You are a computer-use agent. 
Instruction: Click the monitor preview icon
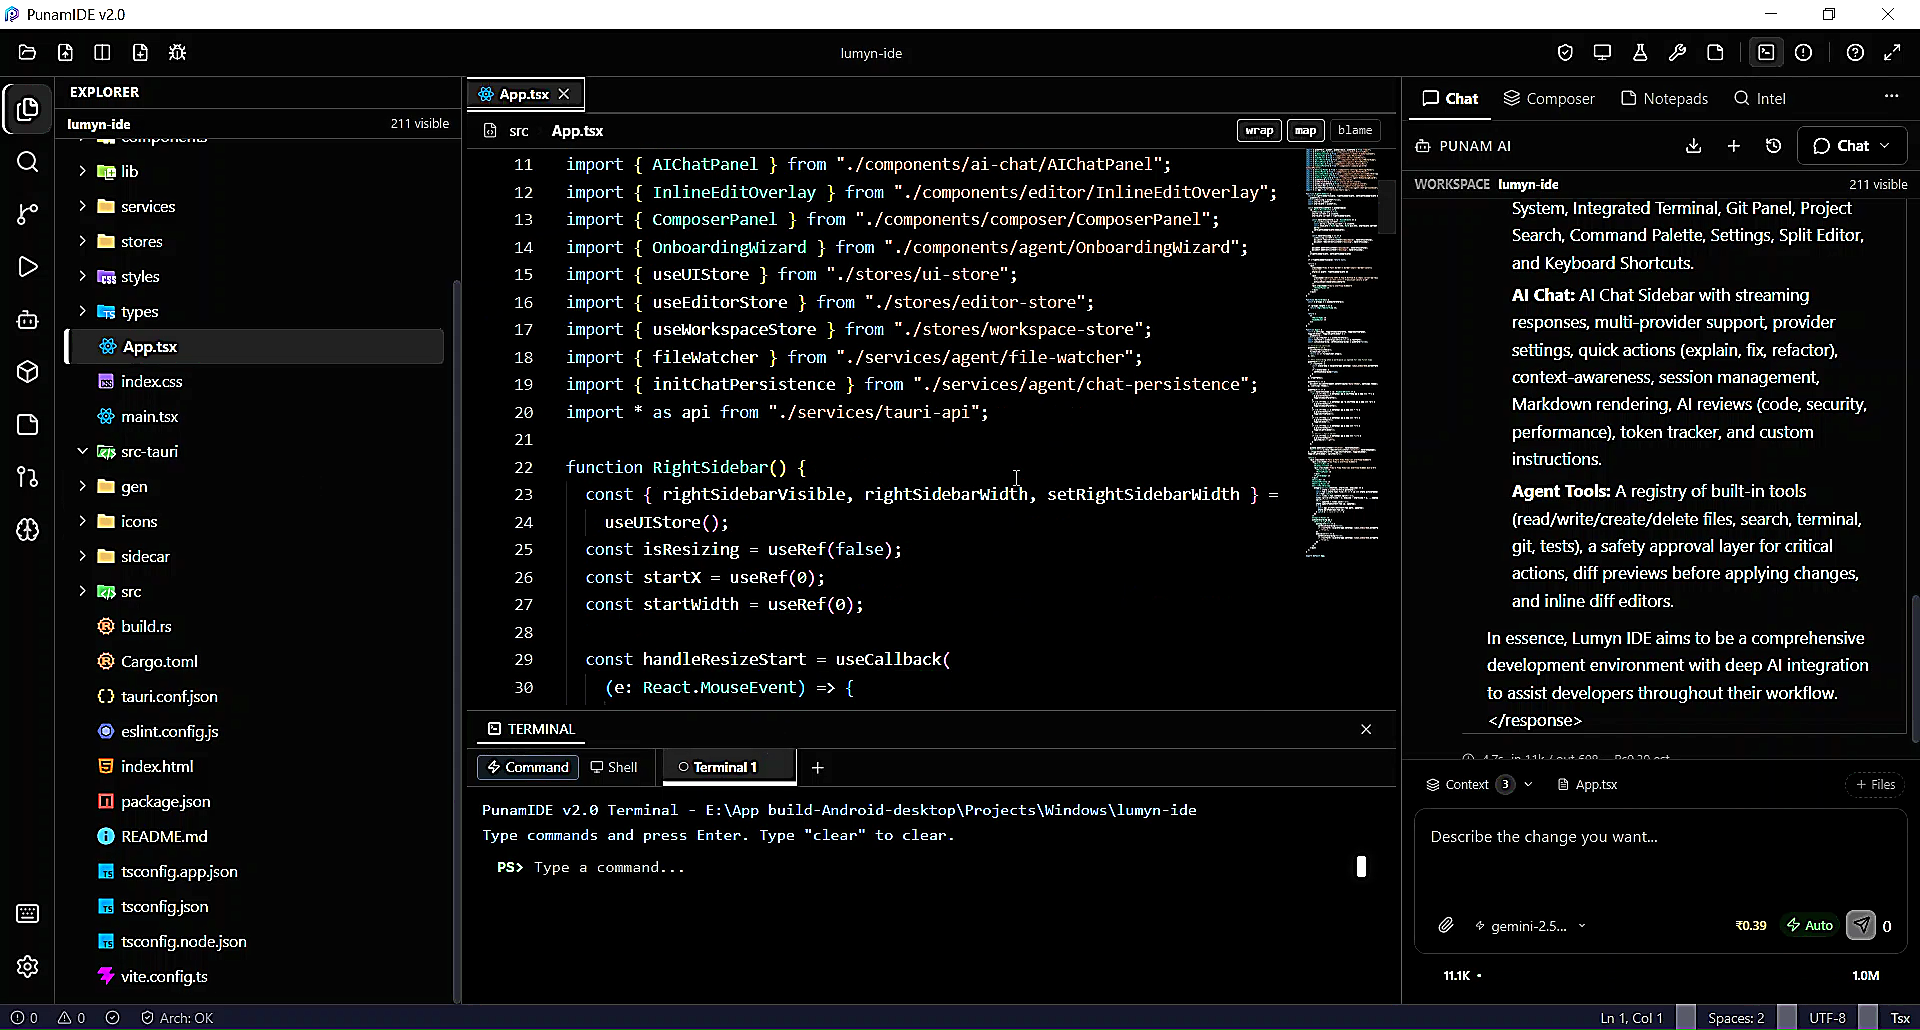[1602, 53]
